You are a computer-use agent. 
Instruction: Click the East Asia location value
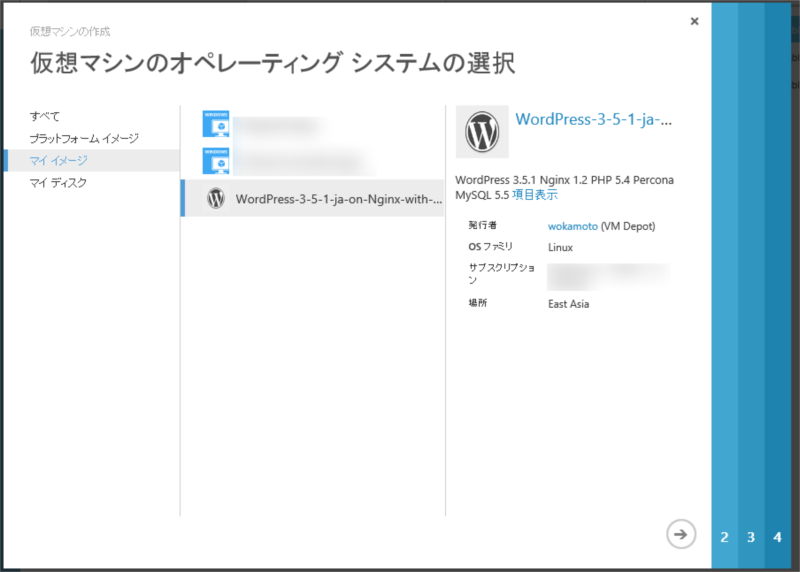[568, 304]
